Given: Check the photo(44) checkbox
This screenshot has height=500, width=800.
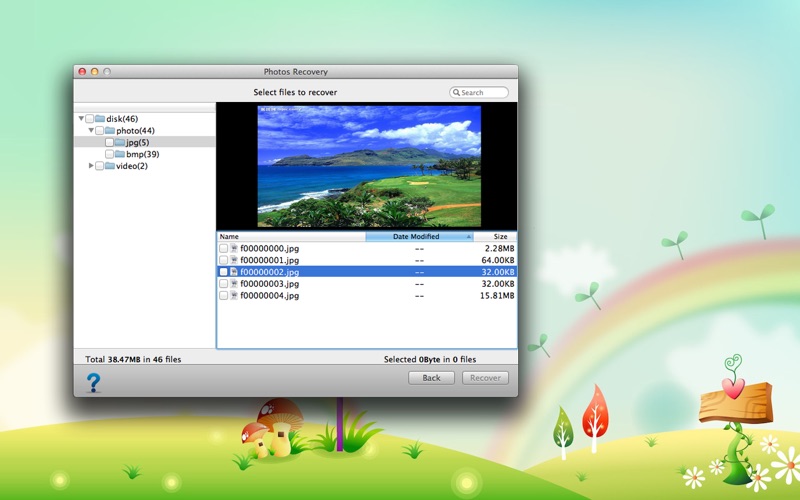Looking at the screenshot, I should coord(99,131).
